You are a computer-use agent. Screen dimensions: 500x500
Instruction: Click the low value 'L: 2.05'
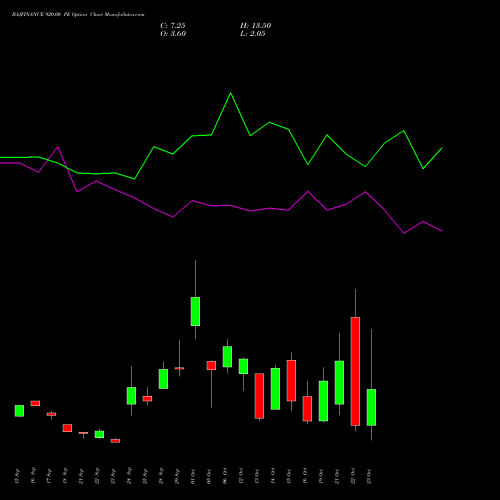tap(253, 34)
